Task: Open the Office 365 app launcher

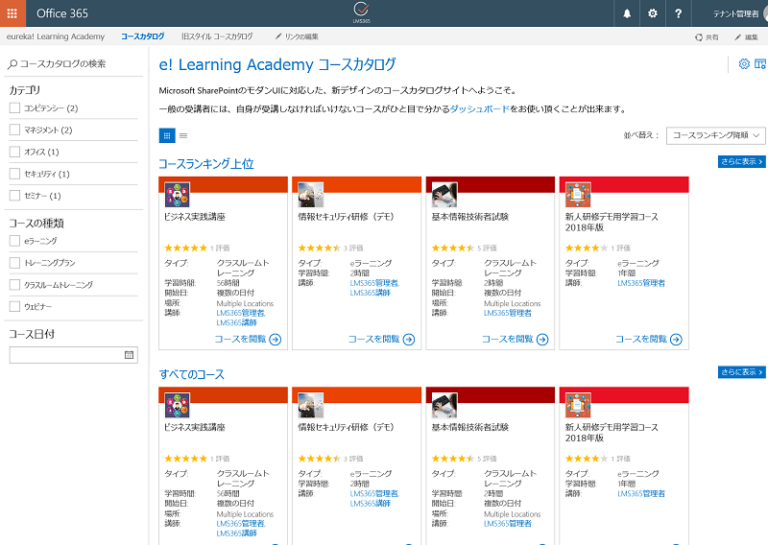Action: [x=12, y=13]
